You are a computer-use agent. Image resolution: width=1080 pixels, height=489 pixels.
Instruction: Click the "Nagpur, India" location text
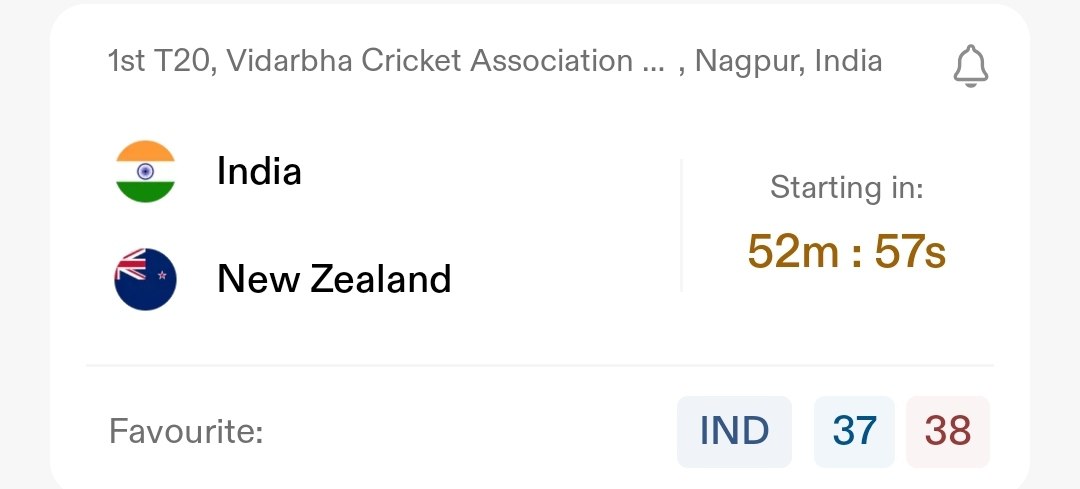(788, 61)
